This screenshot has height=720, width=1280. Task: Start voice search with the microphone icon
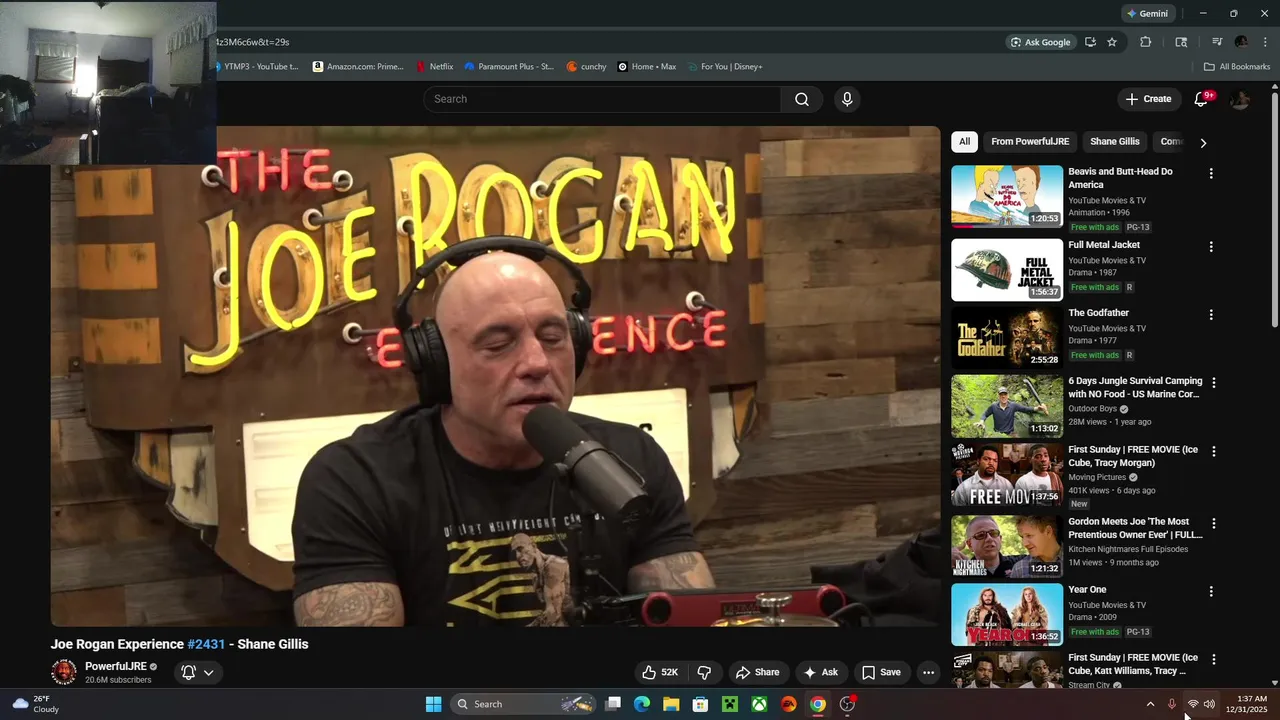(847, 99)
